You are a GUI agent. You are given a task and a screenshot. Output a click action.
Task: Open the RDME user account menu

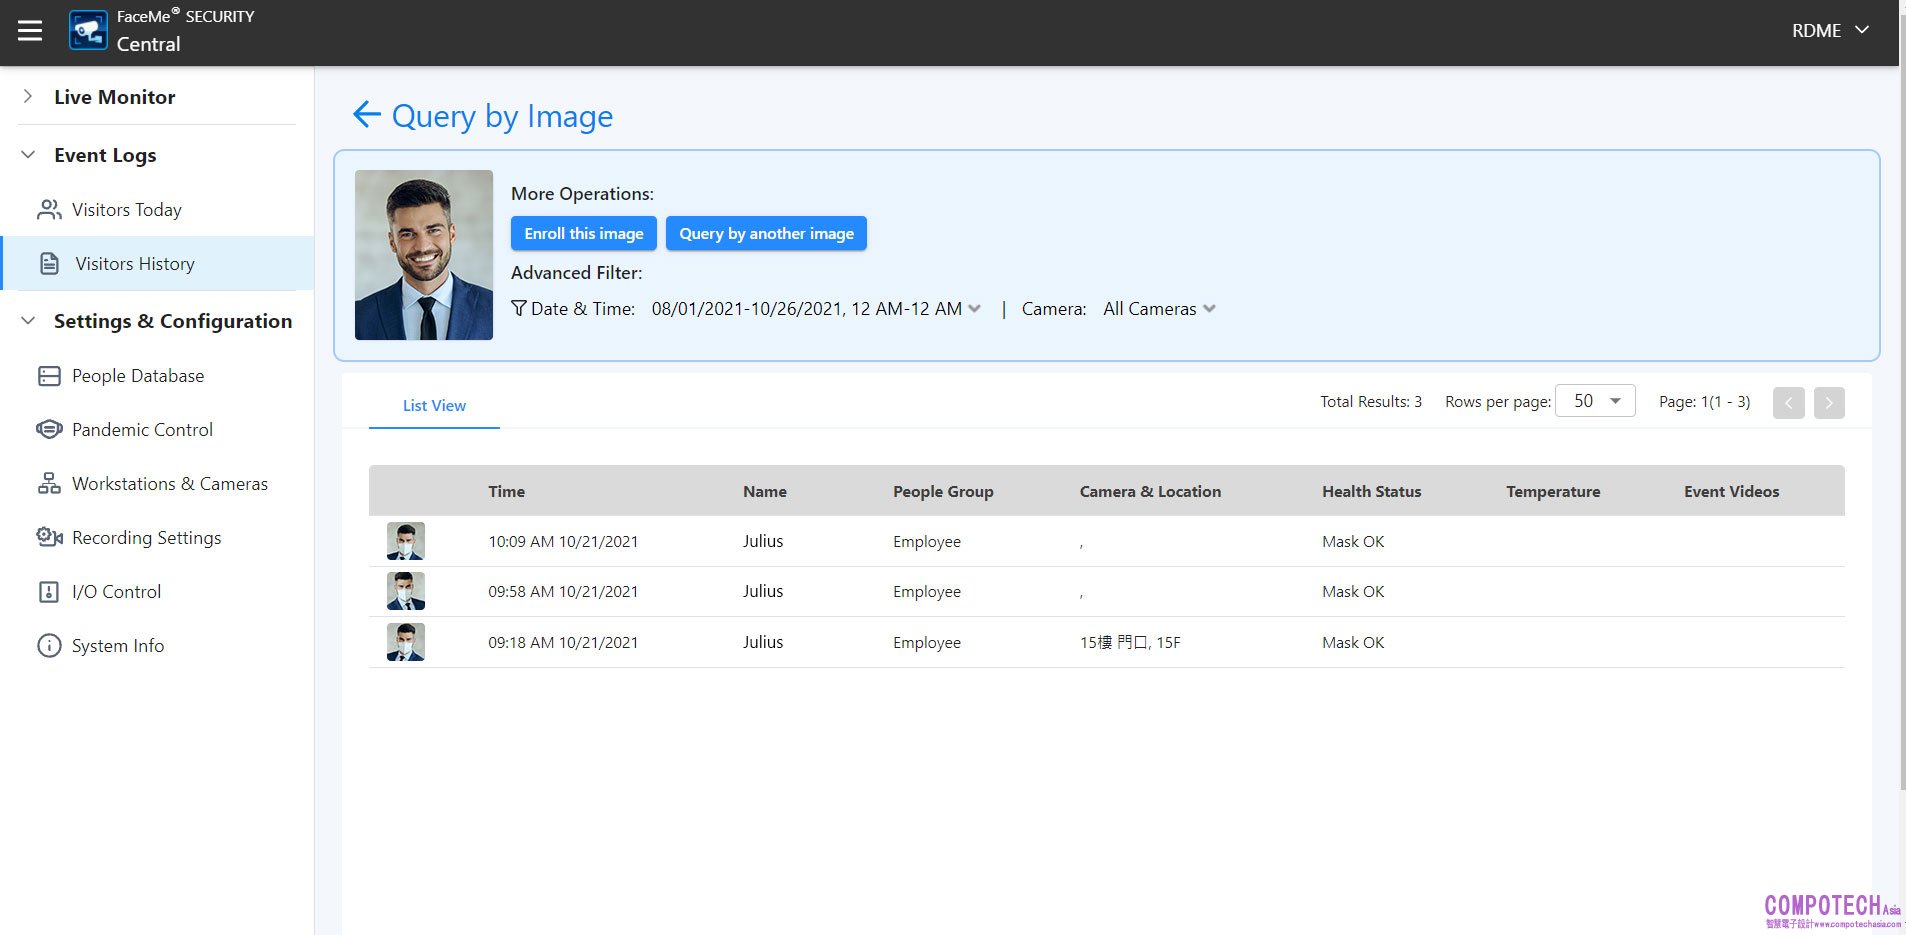tap(1829, 31)
